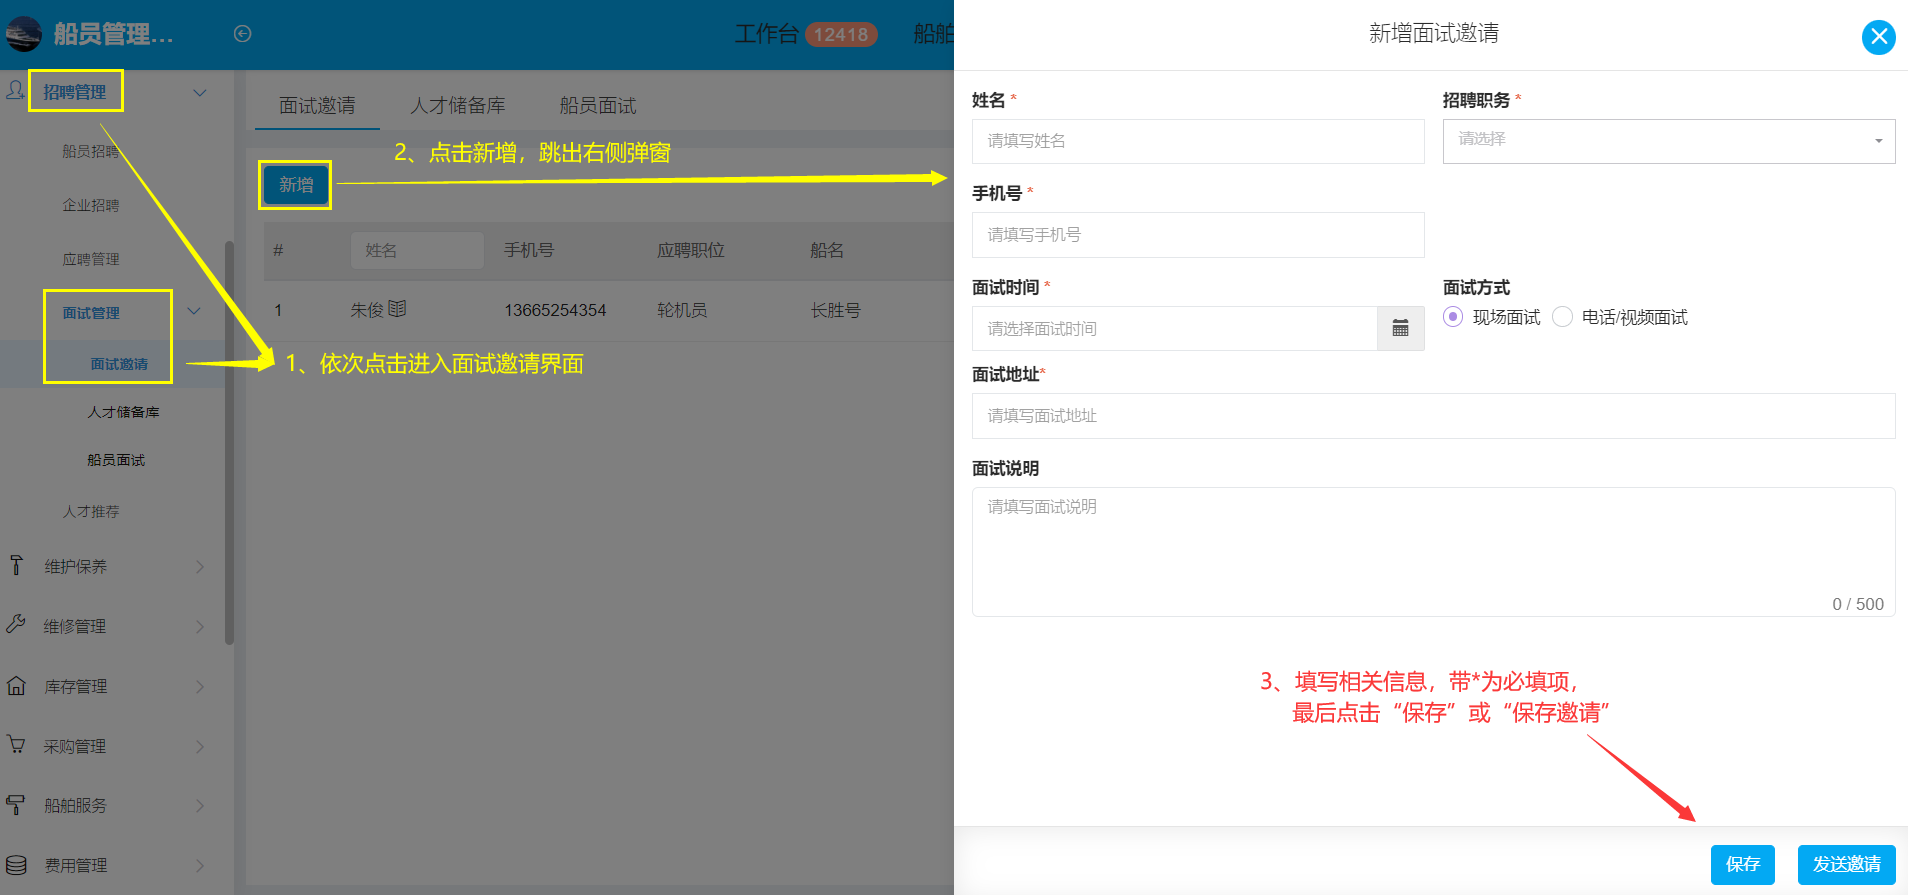The width and height of the screenshot is (1908, 895).
Task: Select the 电话/视频面试 radio option
Action: click(x=1562, y=317)
